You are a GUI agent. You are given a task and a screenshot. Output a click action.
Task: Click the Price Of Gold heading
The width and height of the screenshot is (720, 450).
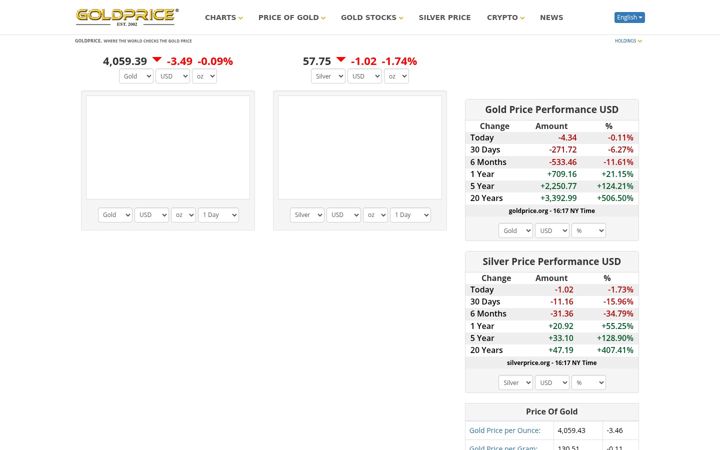coord(551,412)
